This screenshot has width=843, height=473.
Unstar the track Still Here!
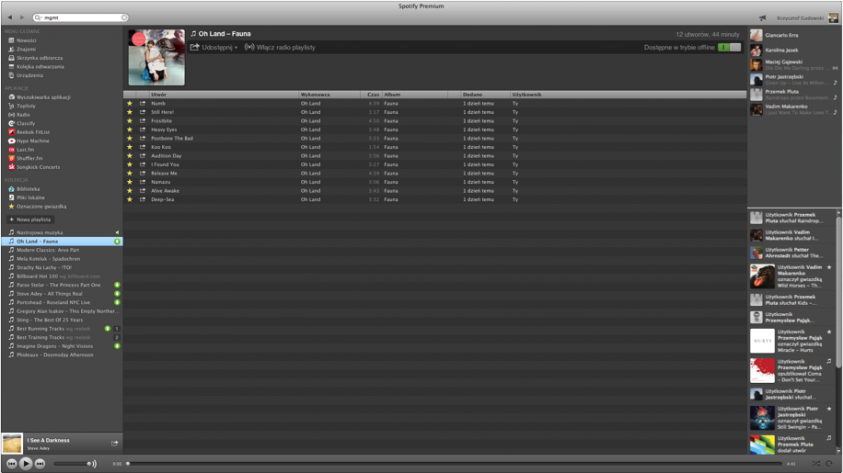[130, 112]
